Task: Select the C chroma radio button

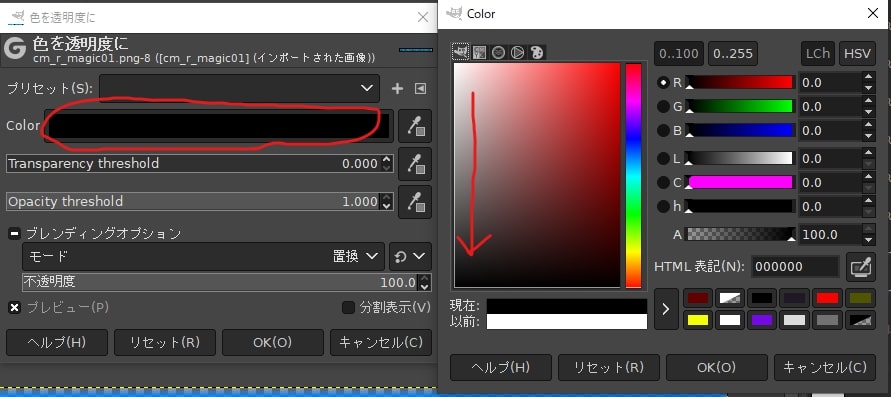Action: [663, 182]
